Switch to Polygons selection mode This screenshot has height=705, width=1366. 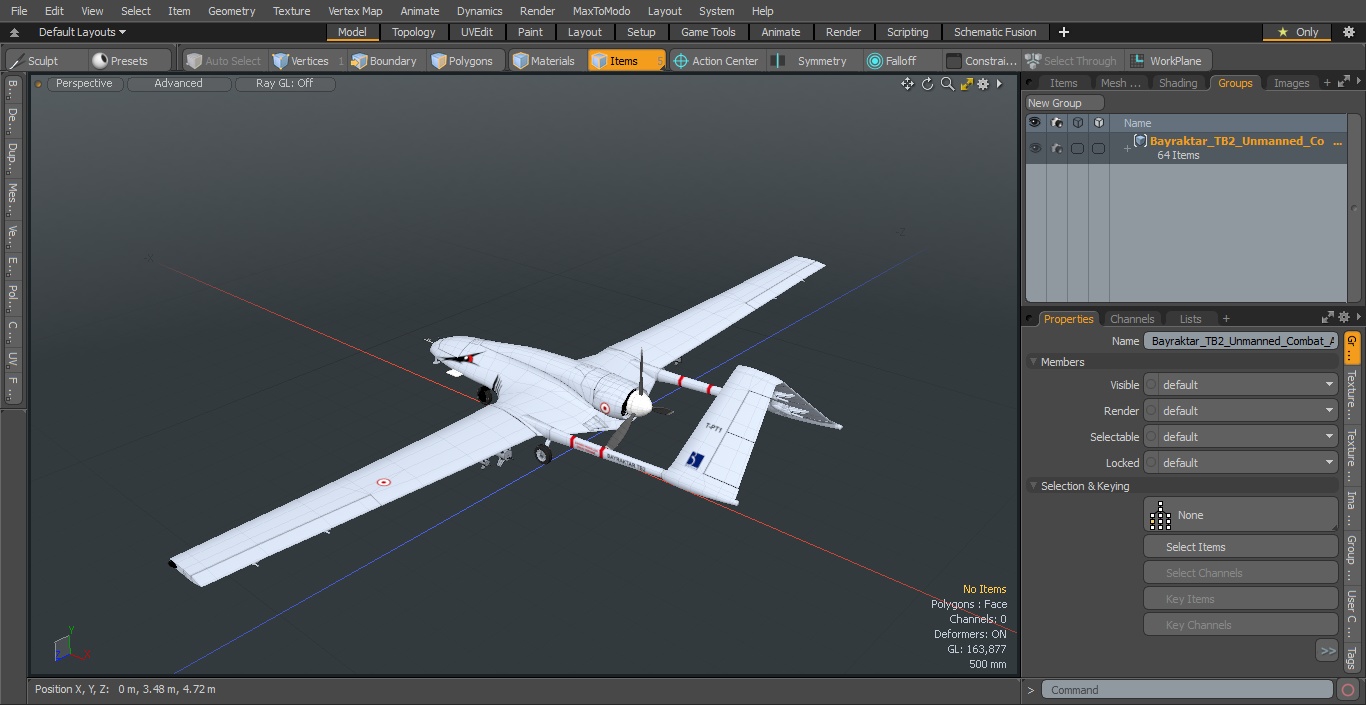point(462,61)
